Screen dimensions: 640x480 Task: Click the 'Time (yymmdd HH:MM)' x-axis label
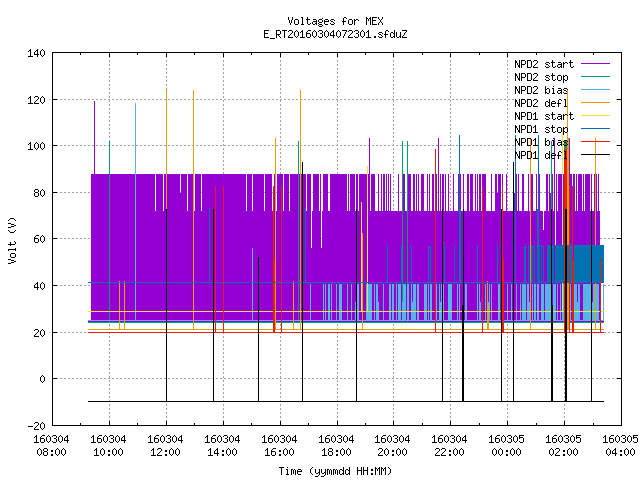335,471
